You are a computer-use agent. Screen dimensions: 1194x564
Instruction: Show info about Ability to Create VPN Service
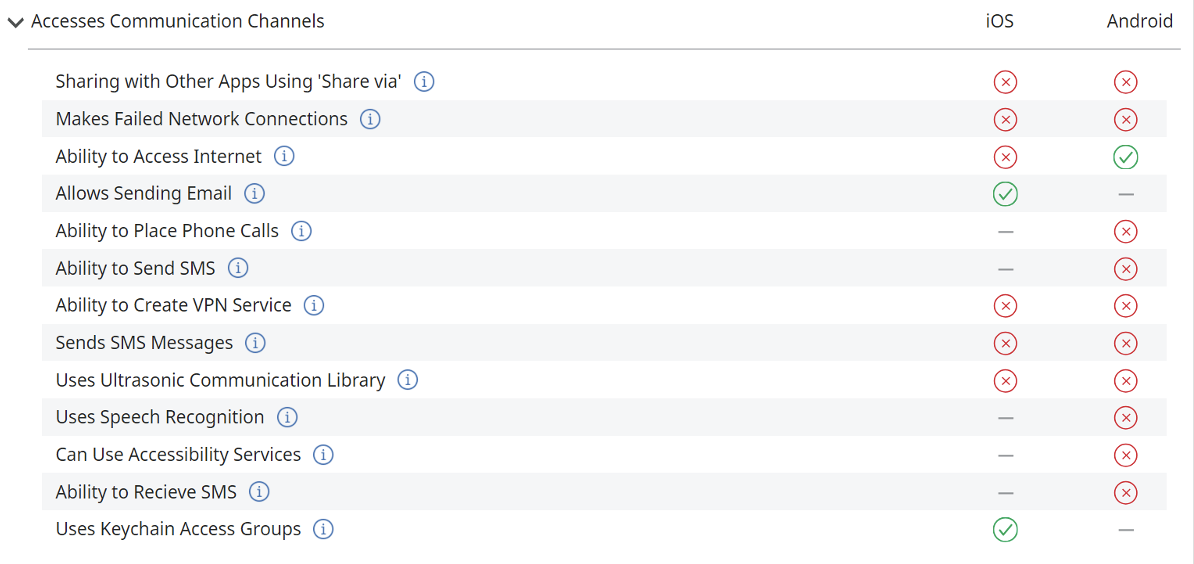pyautogui.click(x=314, y=305)
